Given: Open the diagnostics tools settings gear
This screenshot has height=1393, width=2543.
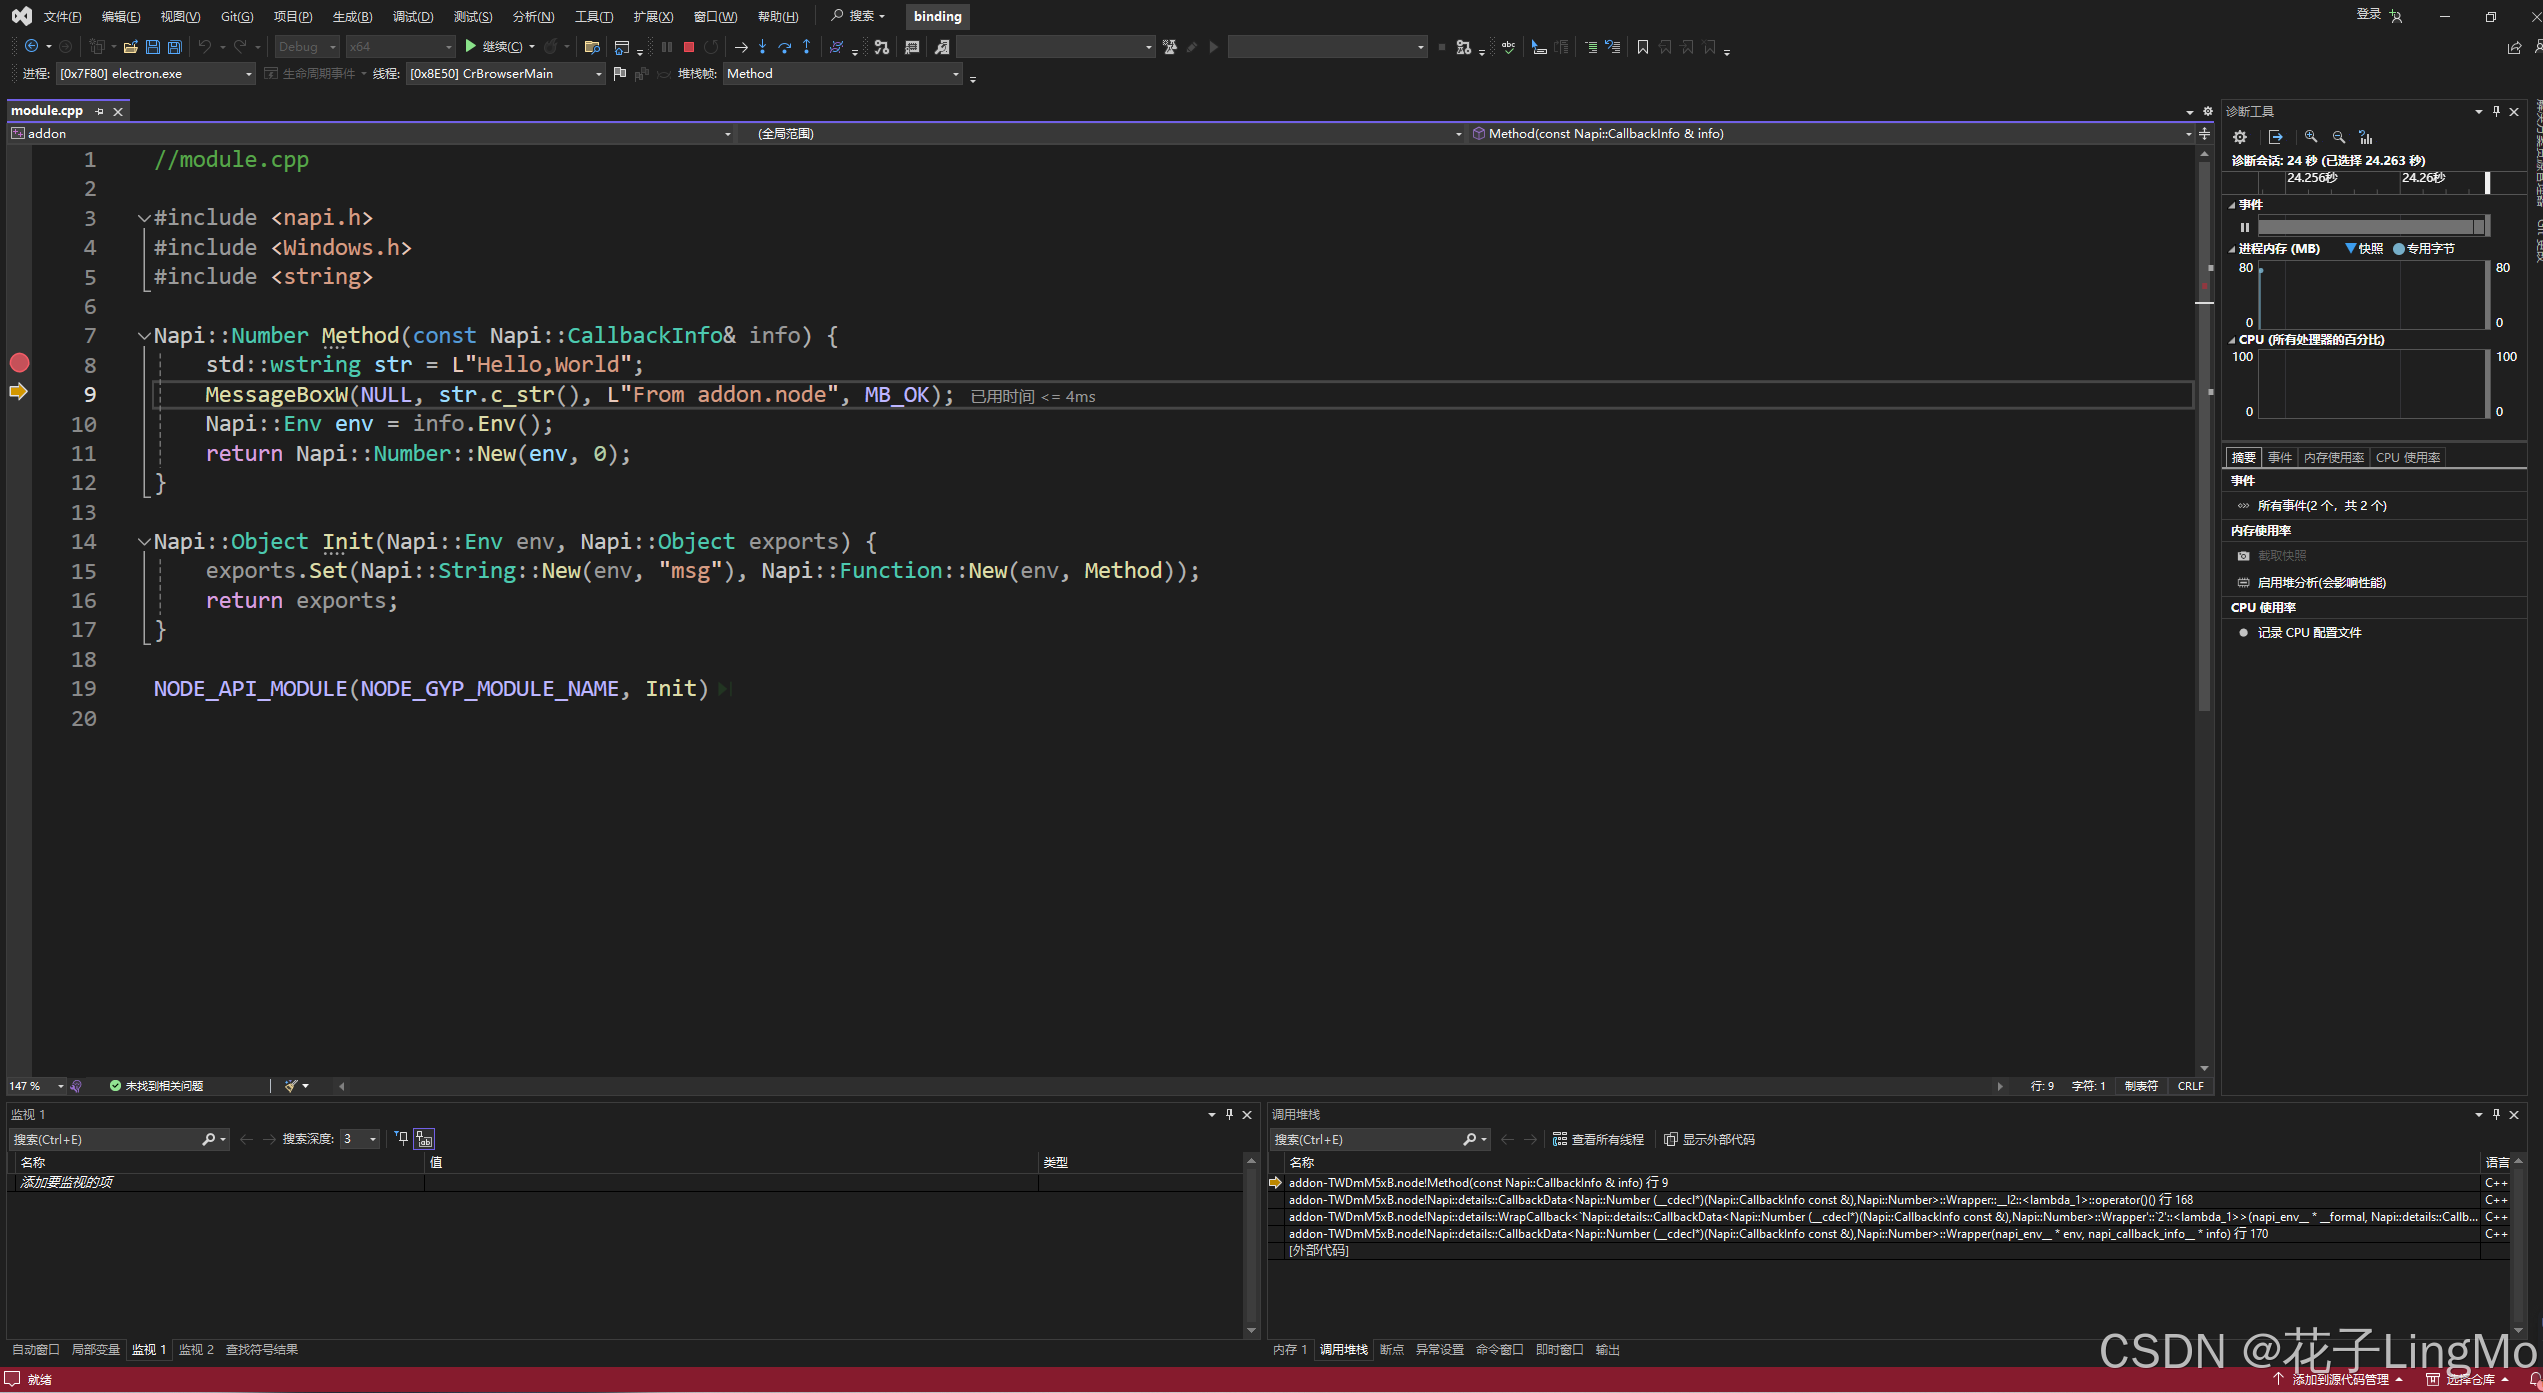Looking at the screenshot, I should 2240,137.
